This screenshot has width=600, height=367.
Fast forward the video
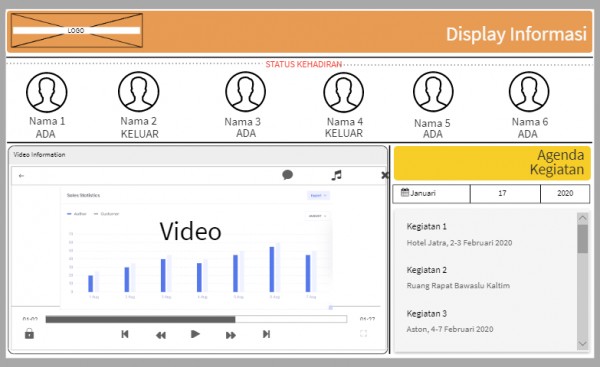[231, 335]
